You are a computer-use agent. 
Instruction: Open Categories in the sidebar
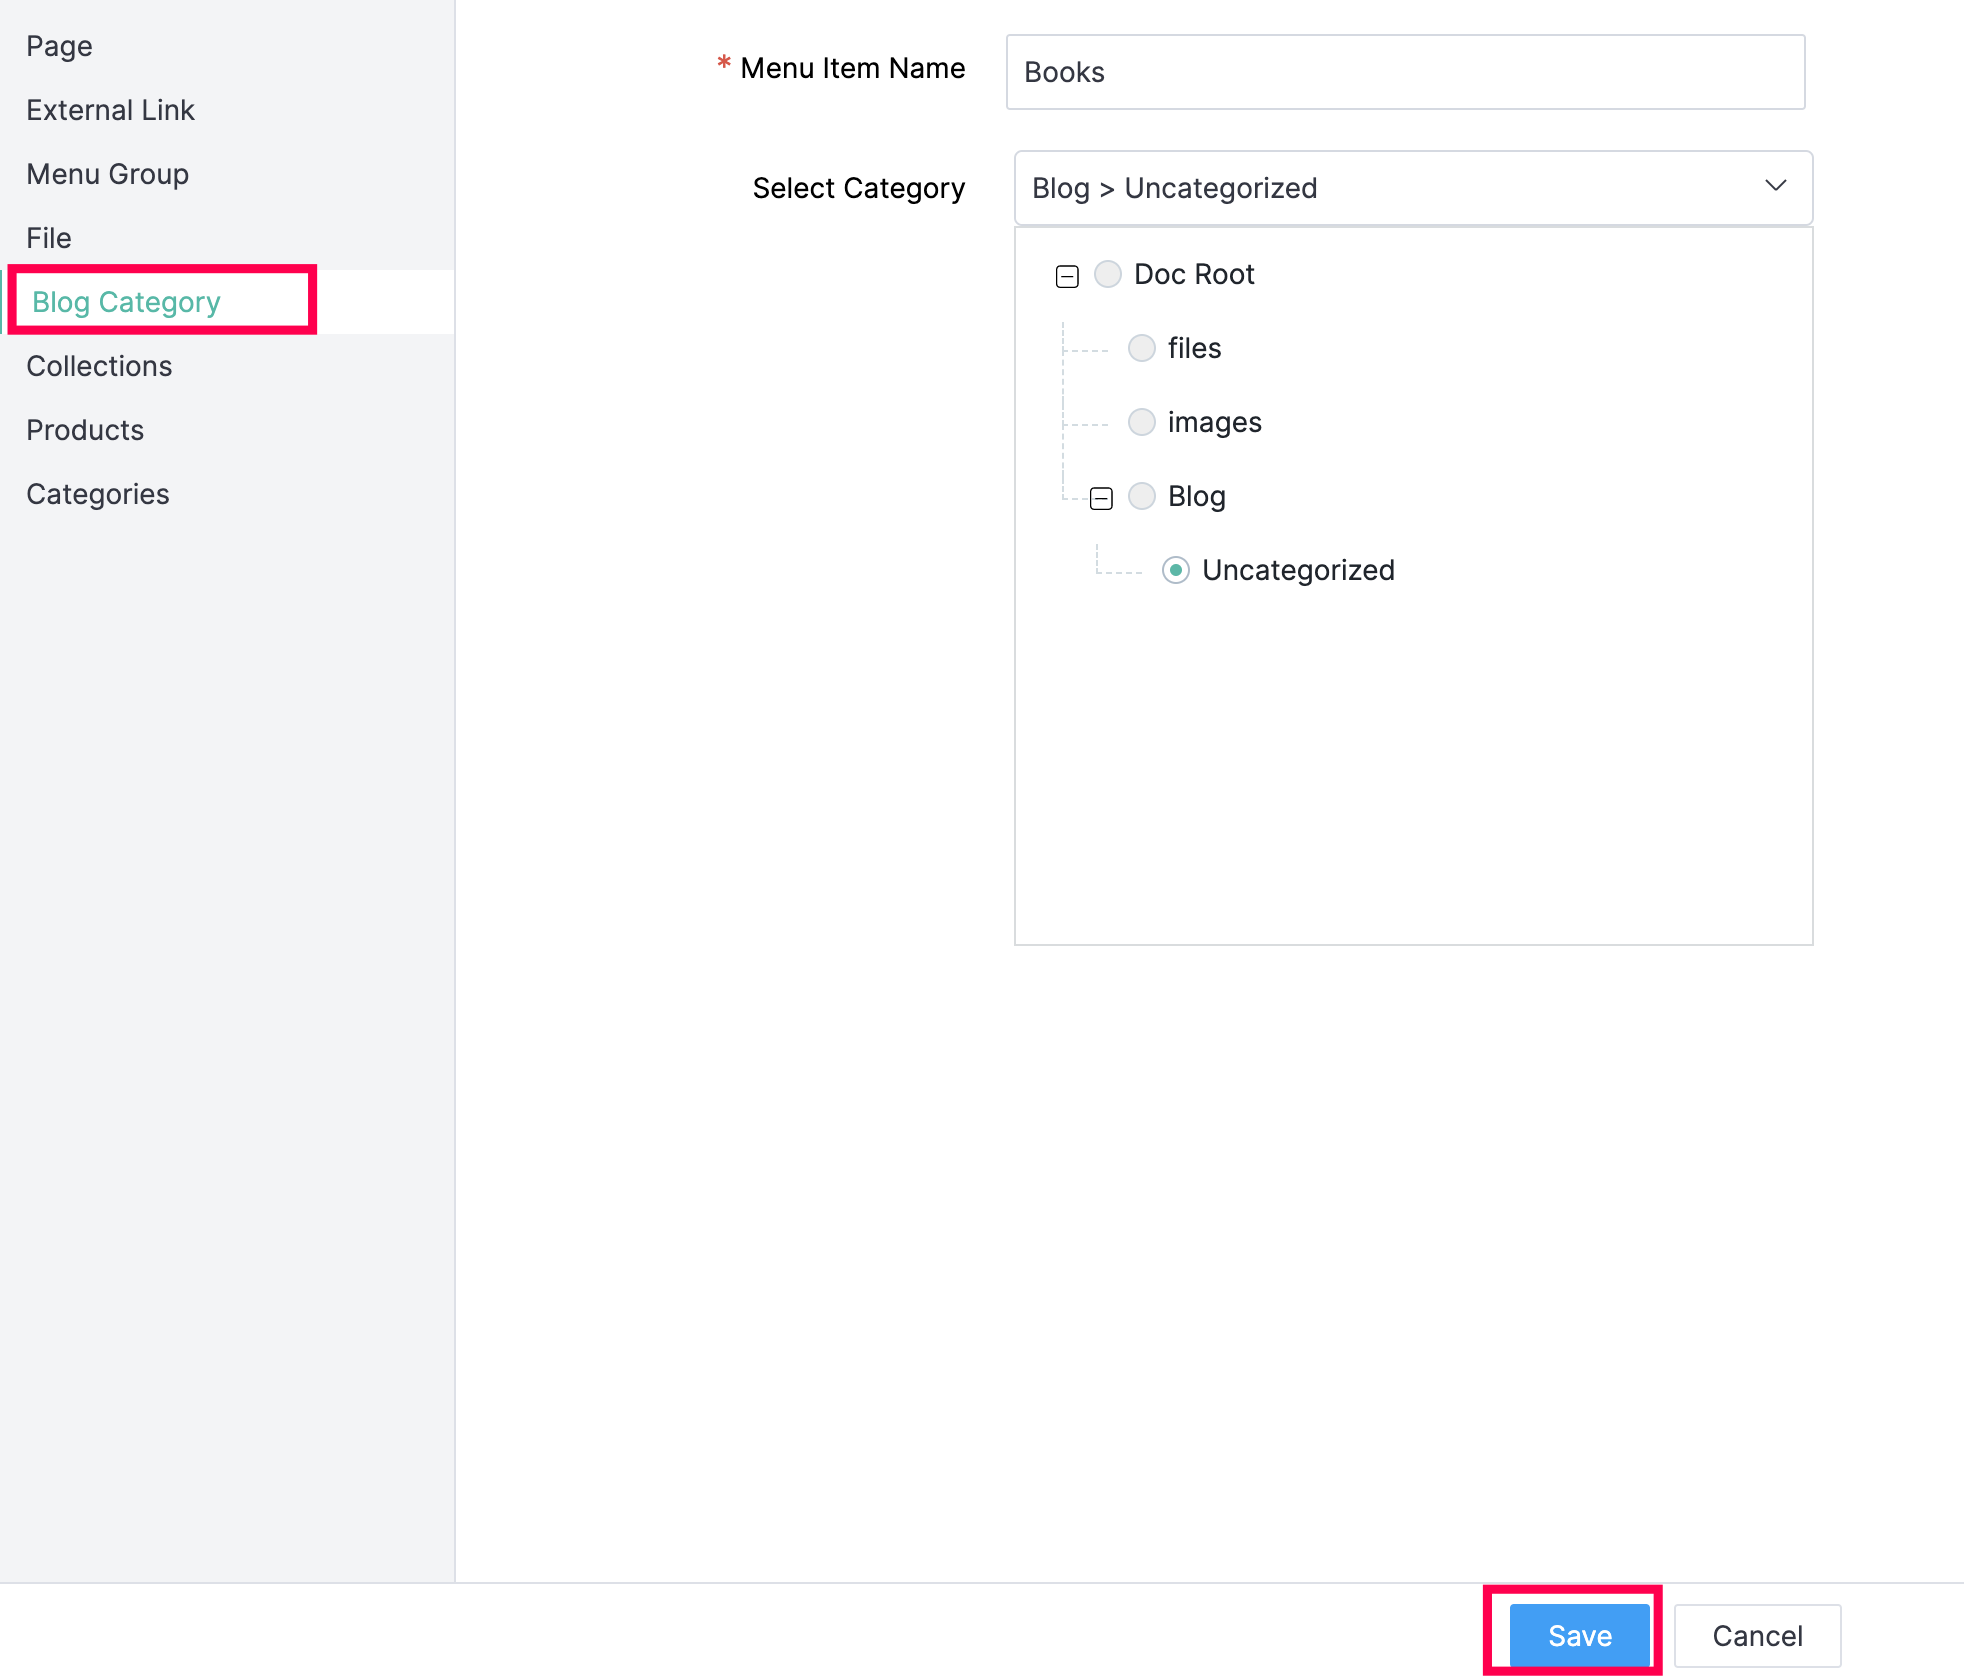[98, 494]
